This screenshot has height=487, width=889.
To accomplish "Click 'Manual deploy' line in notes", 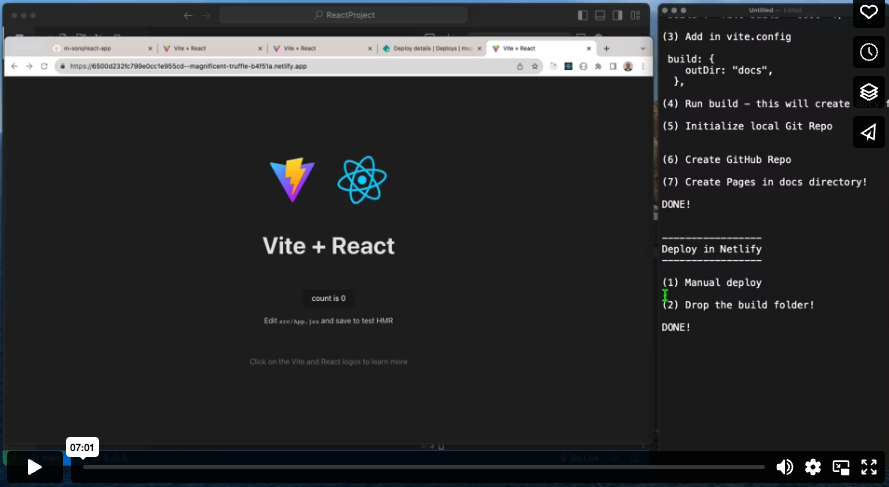I will click(x=712, y=282).
